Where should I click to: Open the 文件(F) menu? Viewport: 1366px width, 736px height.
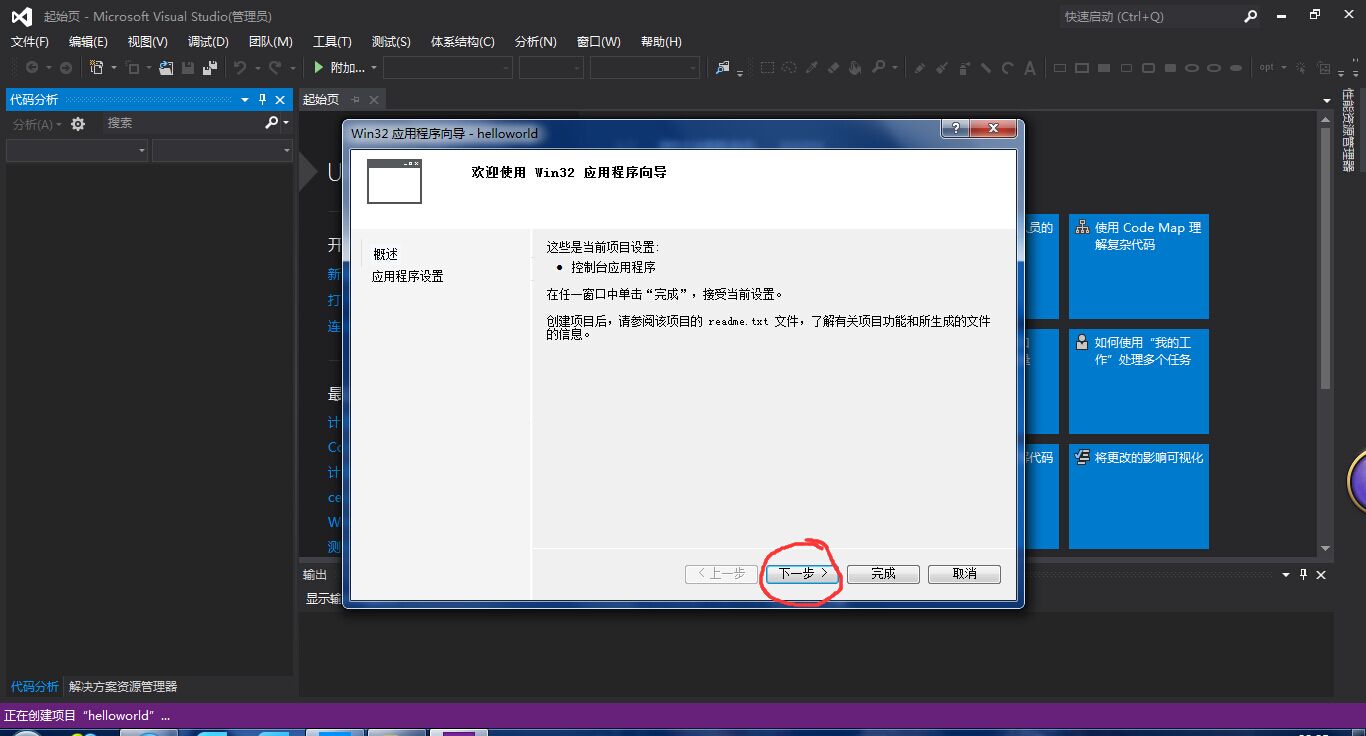point(29,41)
